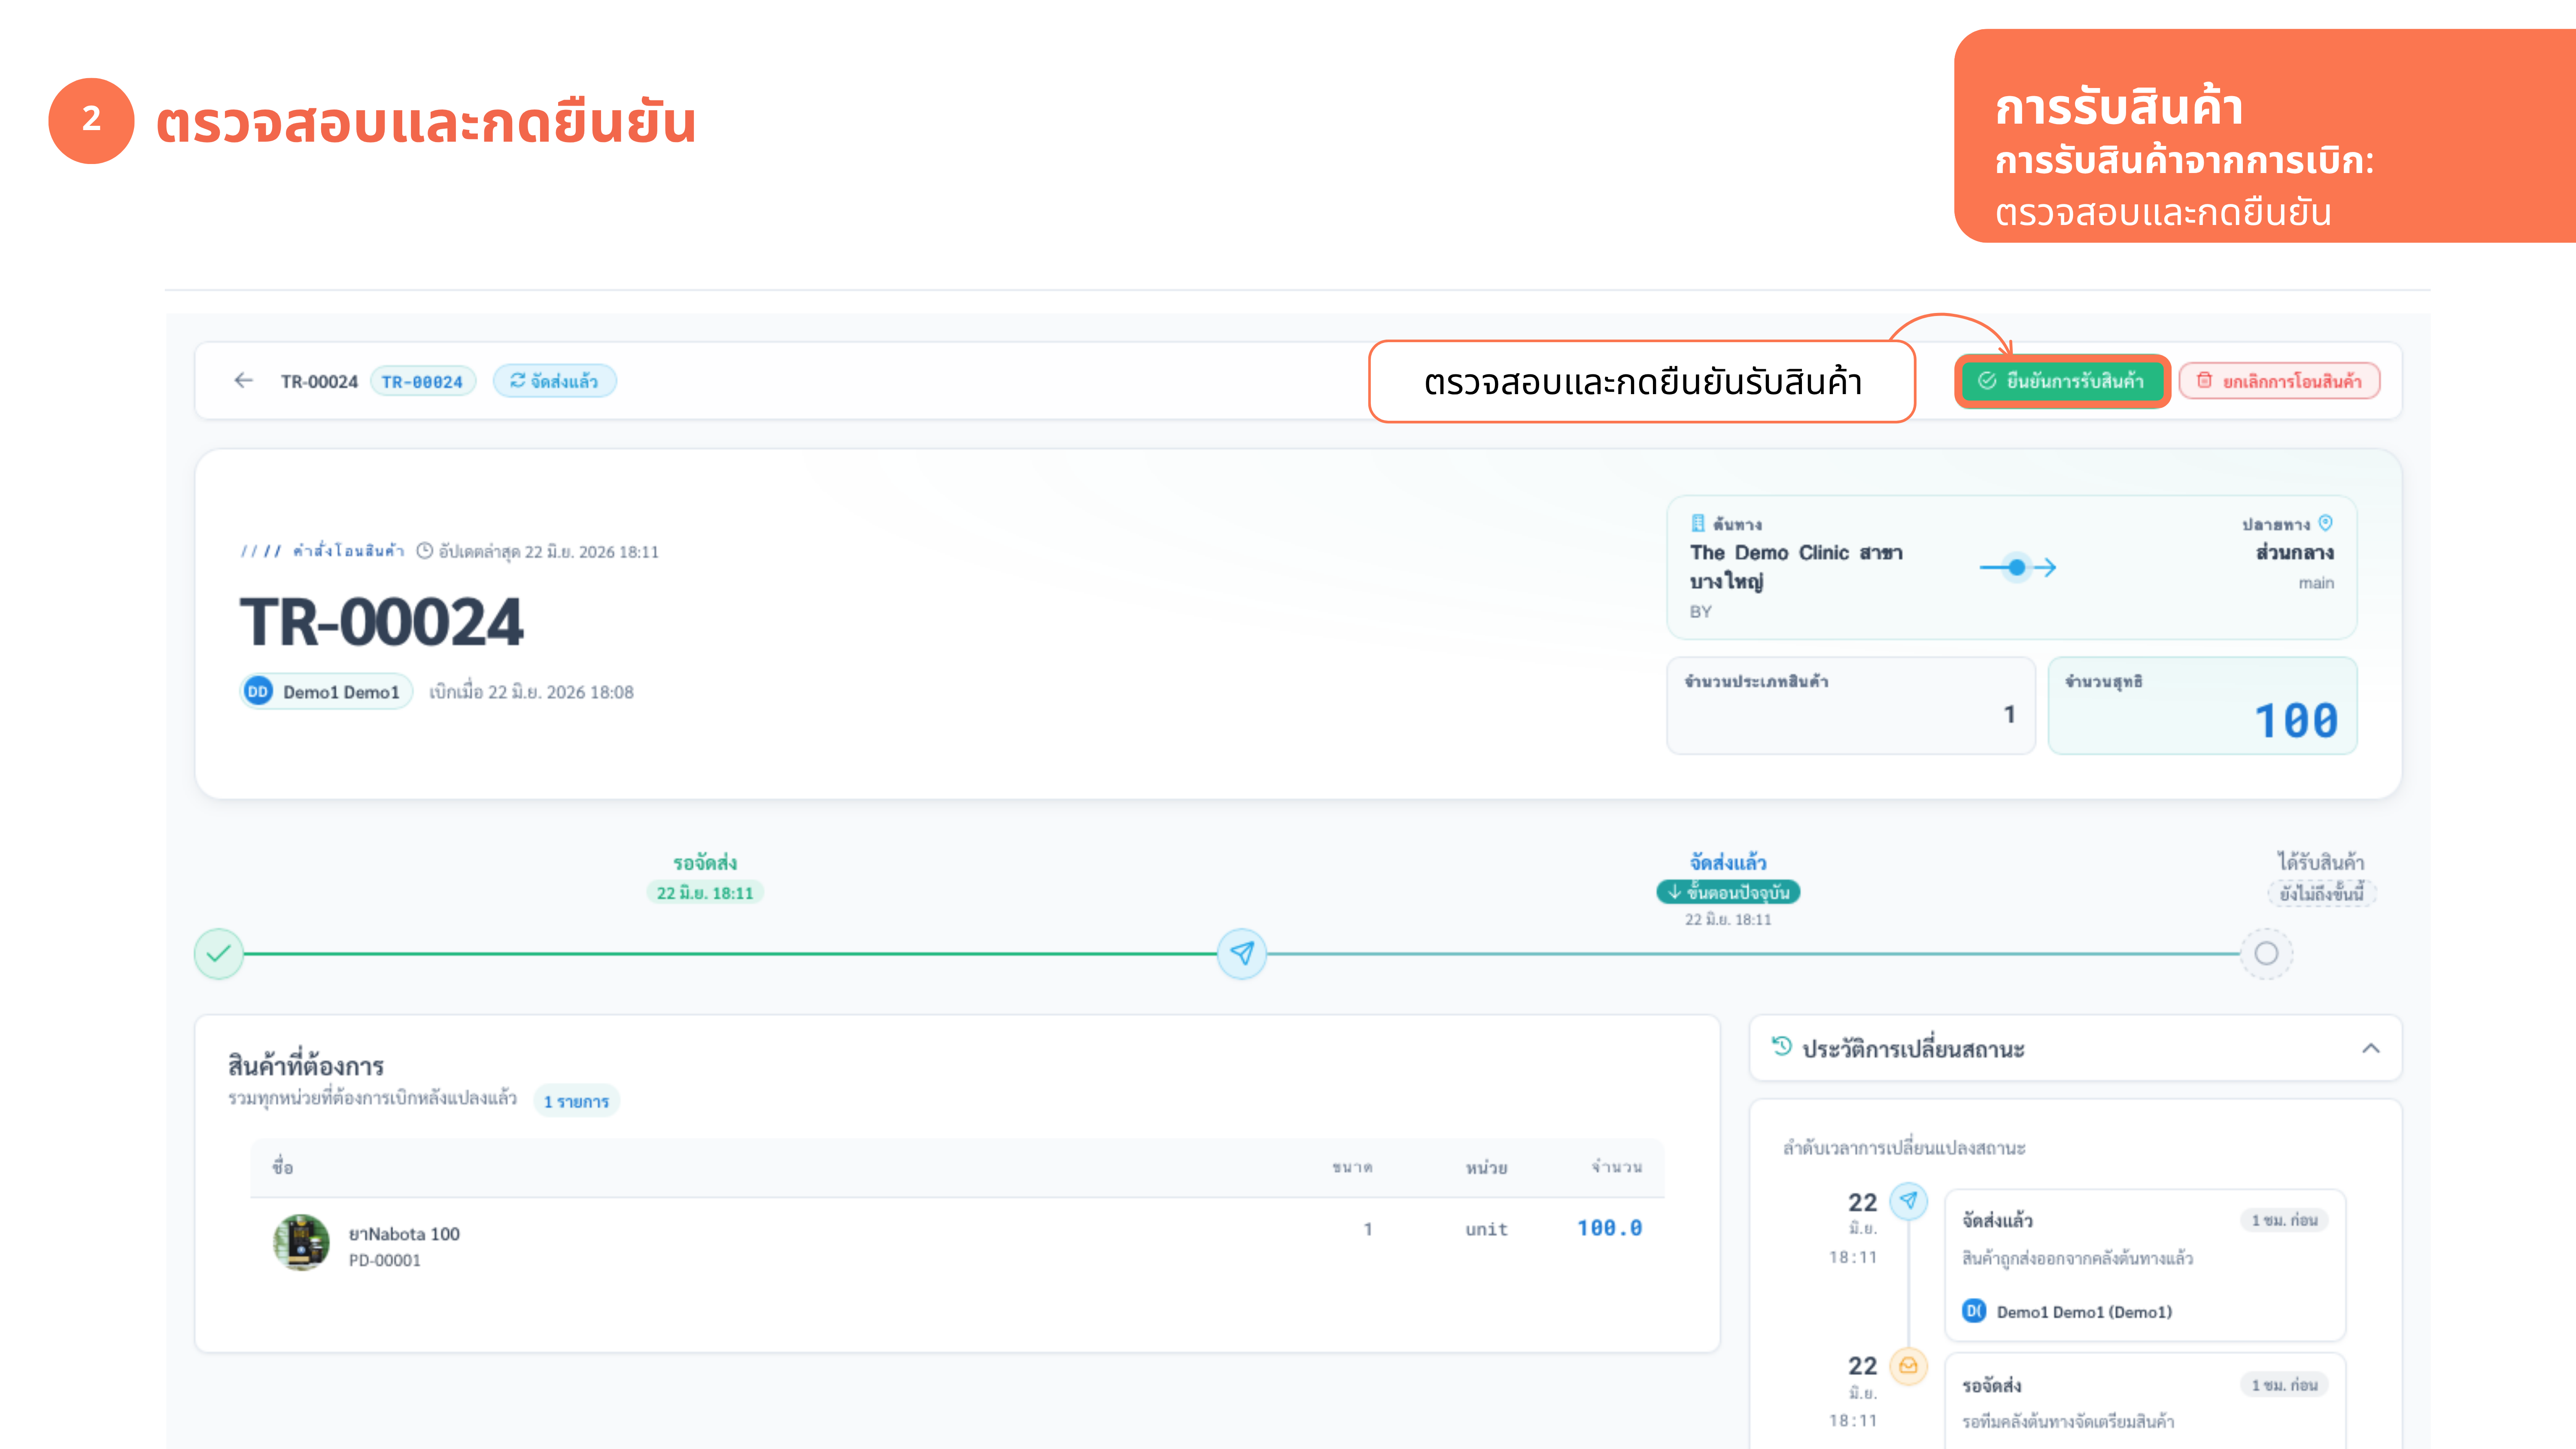The image size is (2576, 1449).
Task: Click the จำนวน column header
Action: pyautogui.click(x=1617, y=1167)
